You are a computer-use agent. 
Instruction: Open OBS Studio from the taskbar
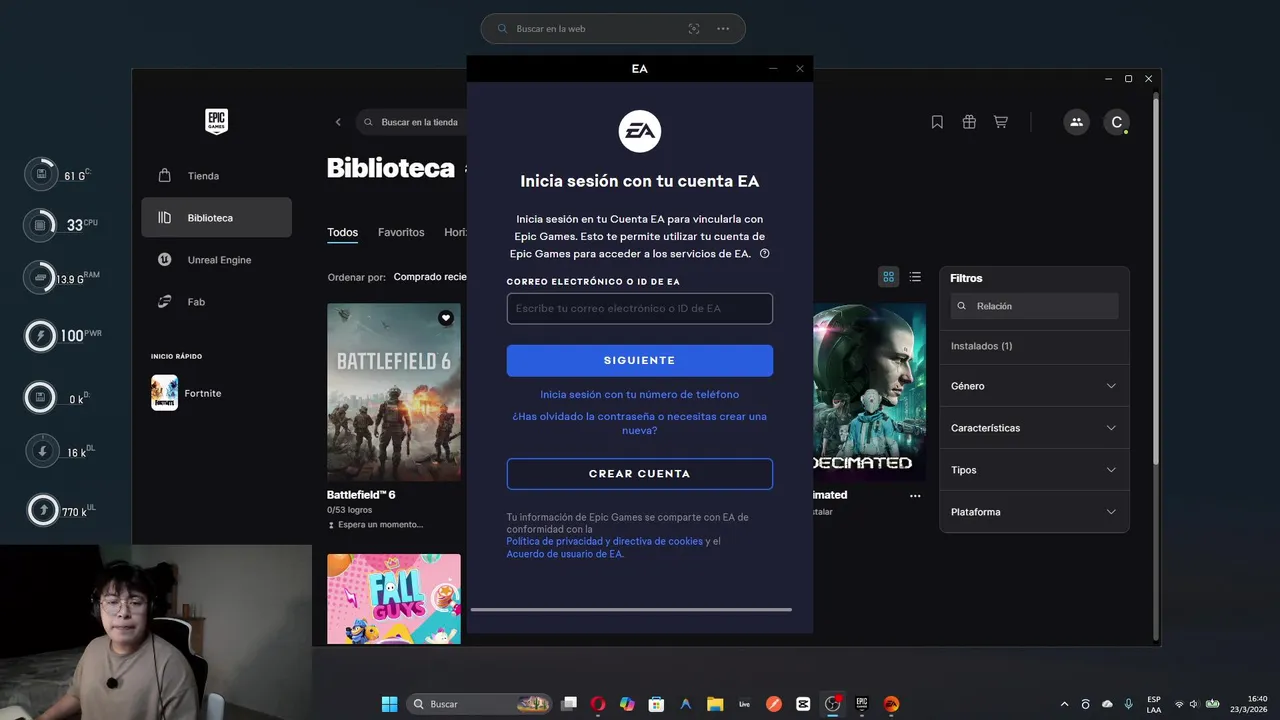(x=832, y=704)
